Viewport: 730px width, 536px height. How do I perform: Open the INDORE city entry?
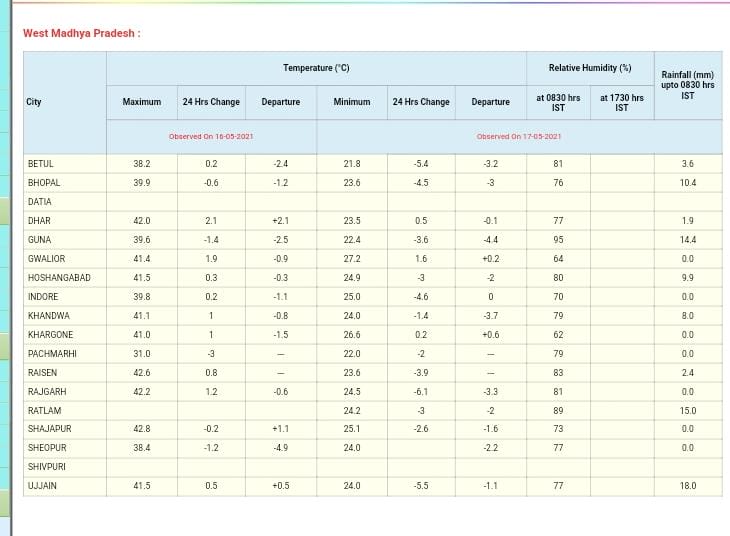tap(43, 297)
